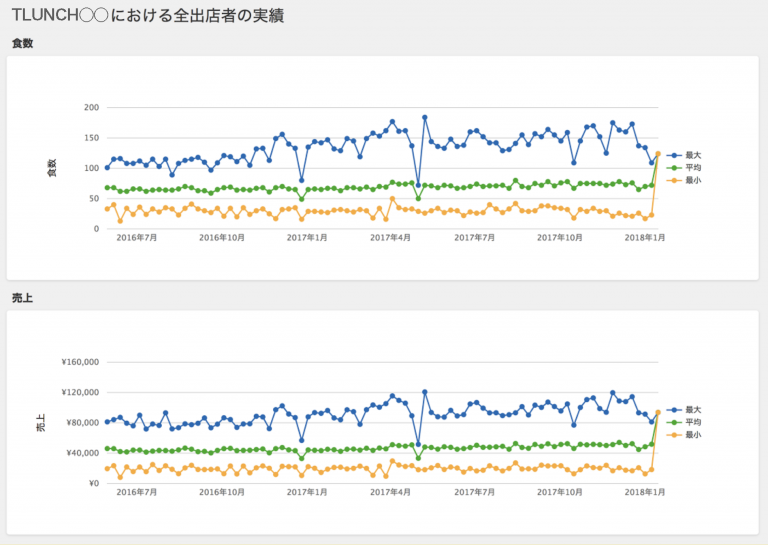Click orange legend marker for 最小 in 食数 chart
Screen dimensions: 768x545
coord(674,180)
